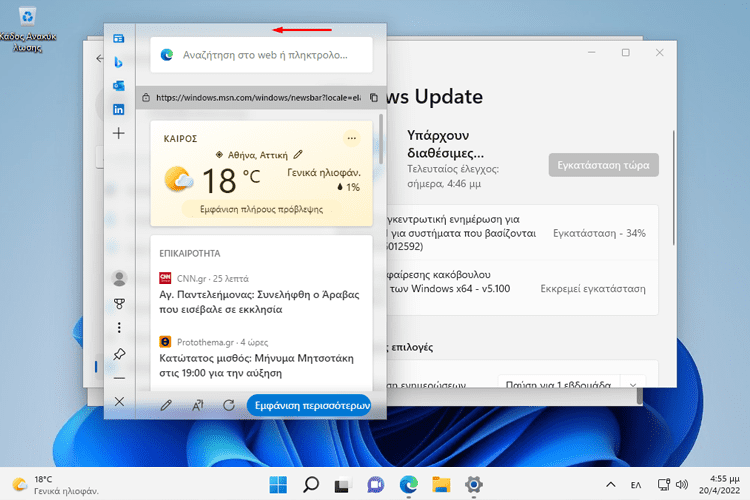
Task: Open LinkedIn icon in Edge bar sidebar
Action: click(x=119, y=110)
